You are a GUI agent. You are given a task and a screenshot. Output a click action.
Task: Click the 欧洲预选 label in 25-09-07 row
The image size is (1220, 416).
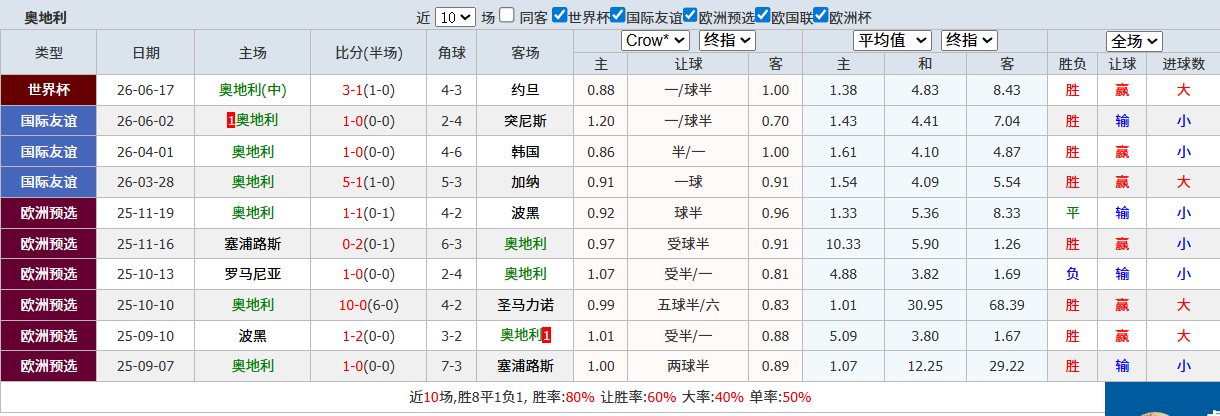click(x=49, y=366)
